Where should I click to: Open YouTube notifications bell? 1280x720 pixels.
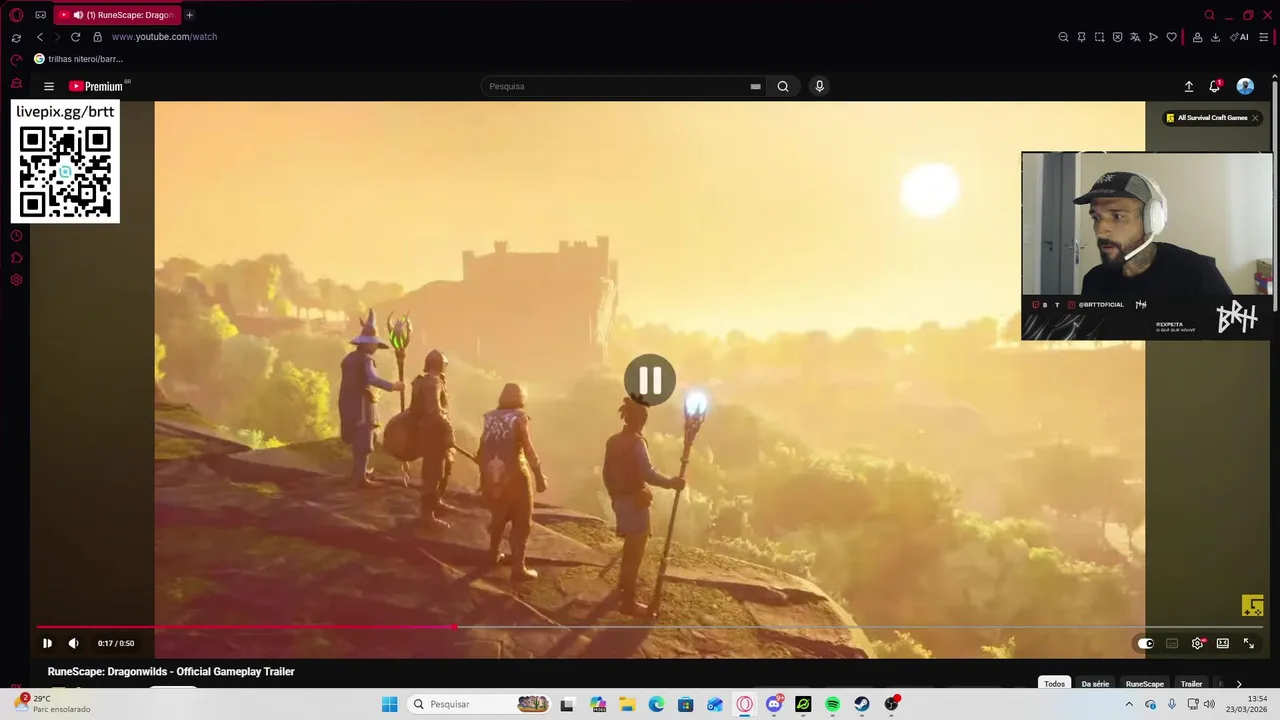[1215, 86]
